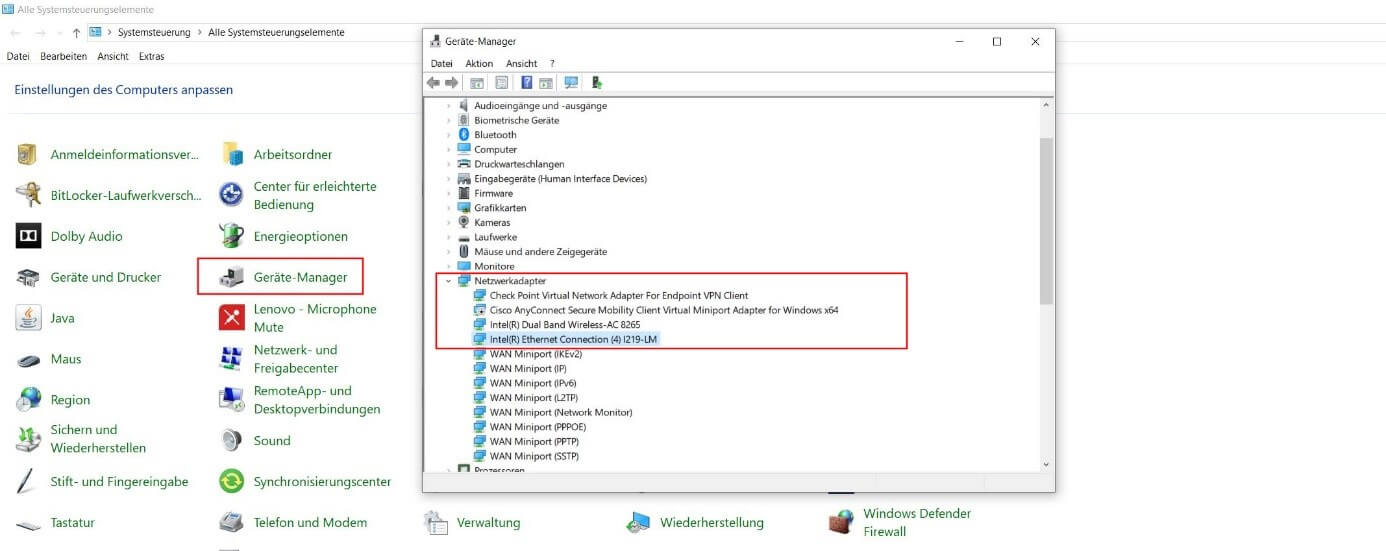Image resolution: width=1386 pixels, height=551 pixels.
Task: Click the Bluetooth symbol in the device tree
Action: [464, 134]
